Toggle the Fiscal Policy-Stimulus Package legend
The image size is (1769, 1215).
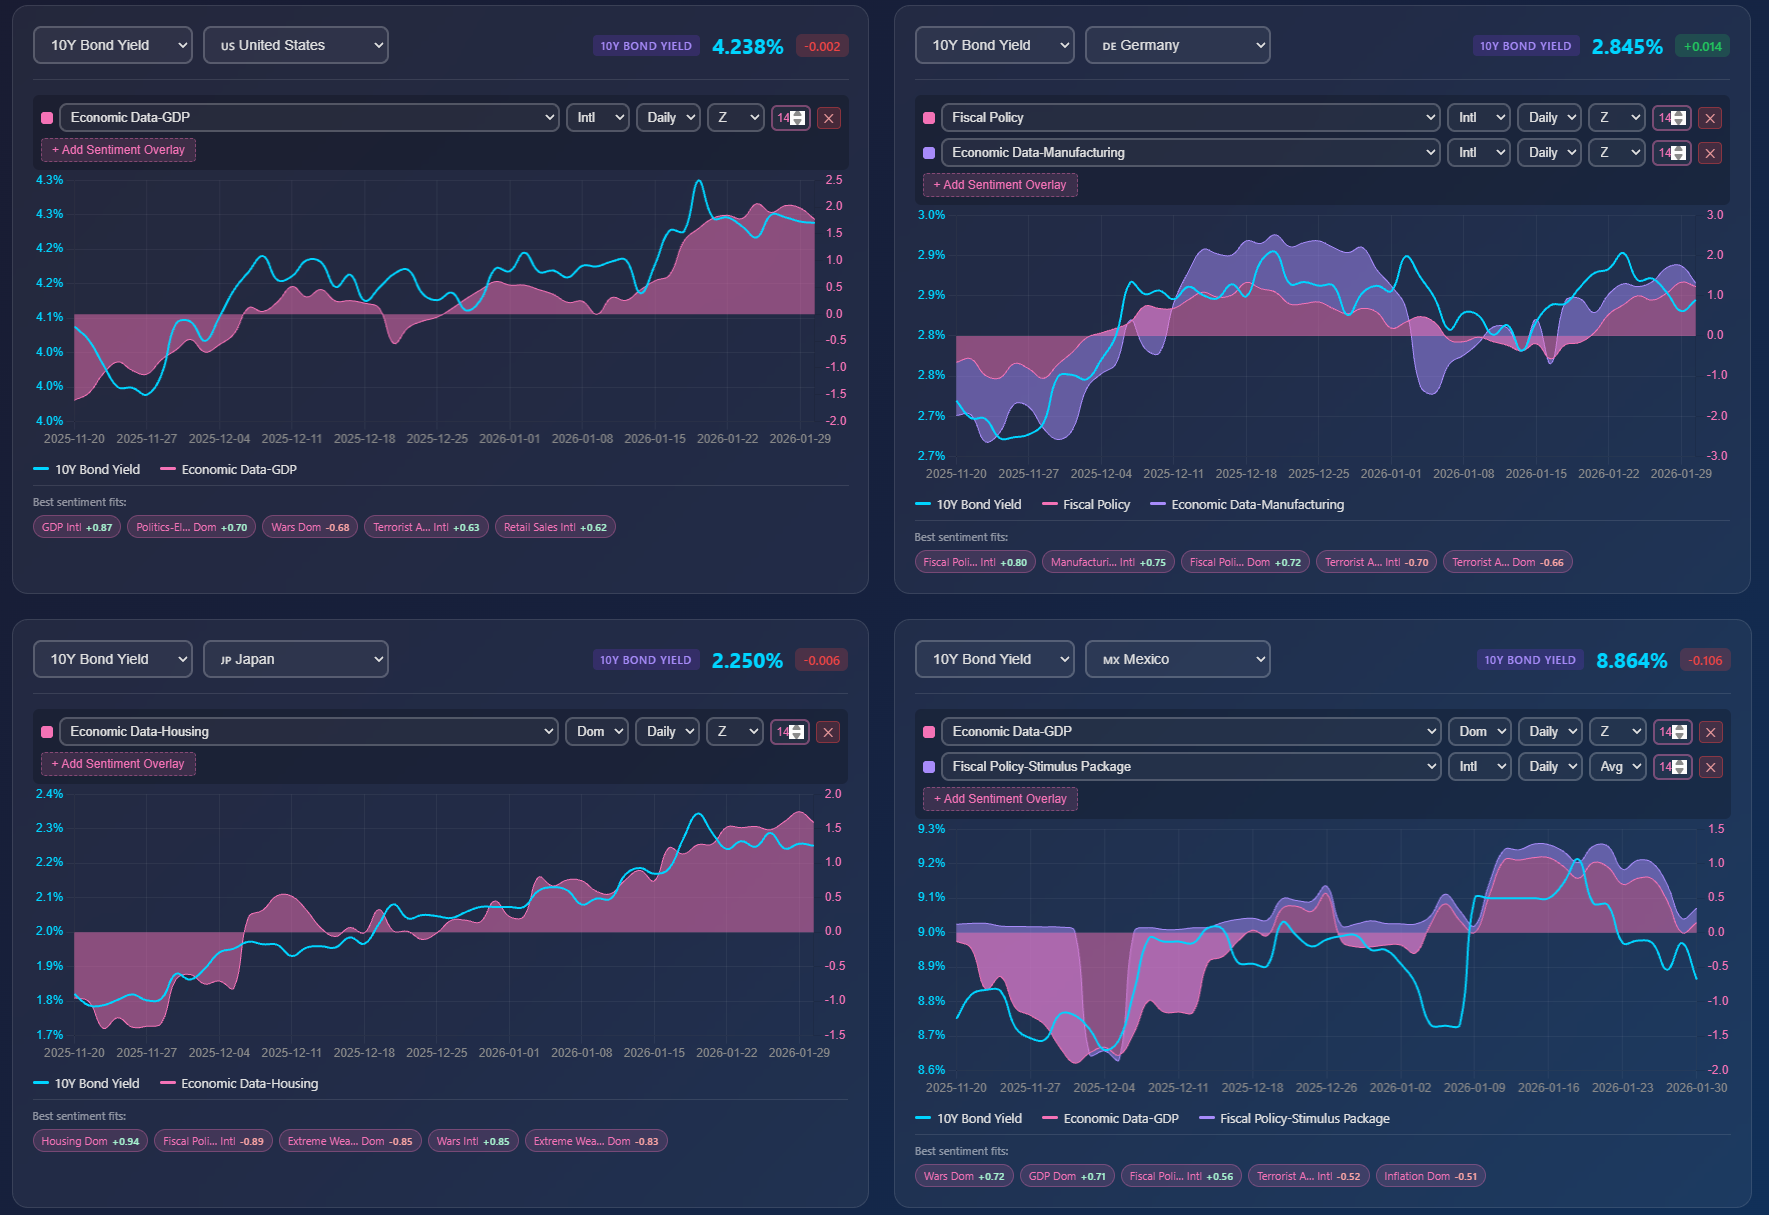(1294, 1118)
